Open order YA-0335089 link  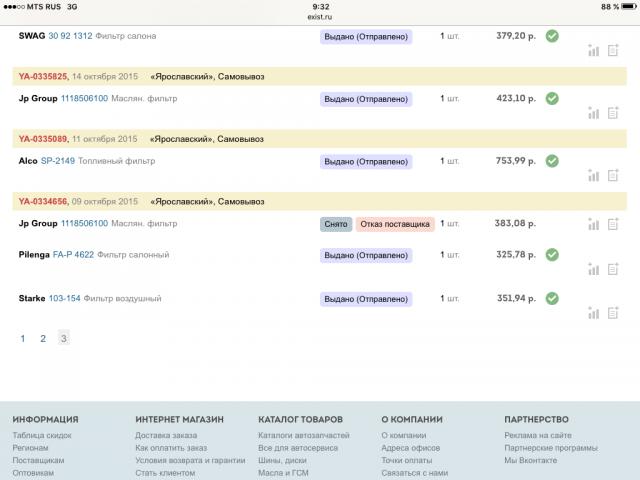43,139
